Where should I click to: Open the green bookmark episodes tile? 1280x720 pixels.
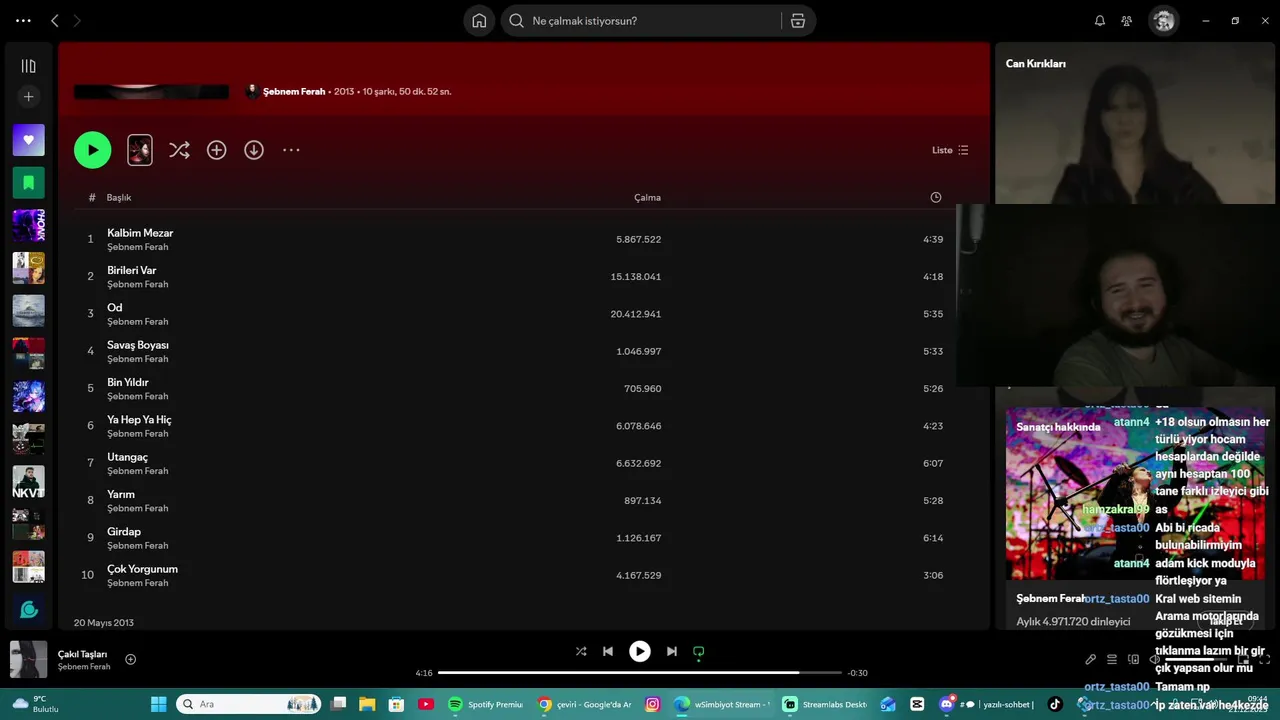point(28,183)
